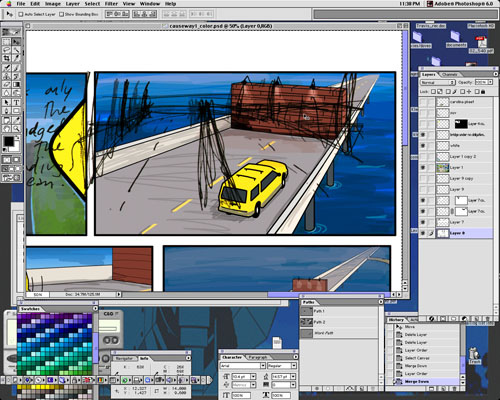Select the Eraser tool

(6, 85)
